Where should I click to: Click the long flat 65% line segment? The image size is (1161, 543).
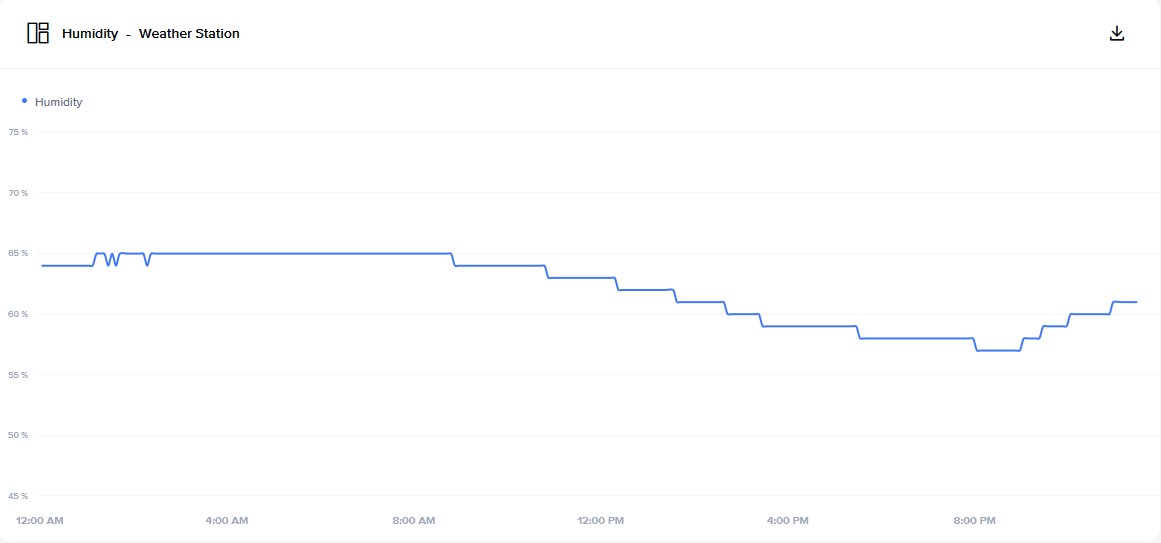click(301, 253)
